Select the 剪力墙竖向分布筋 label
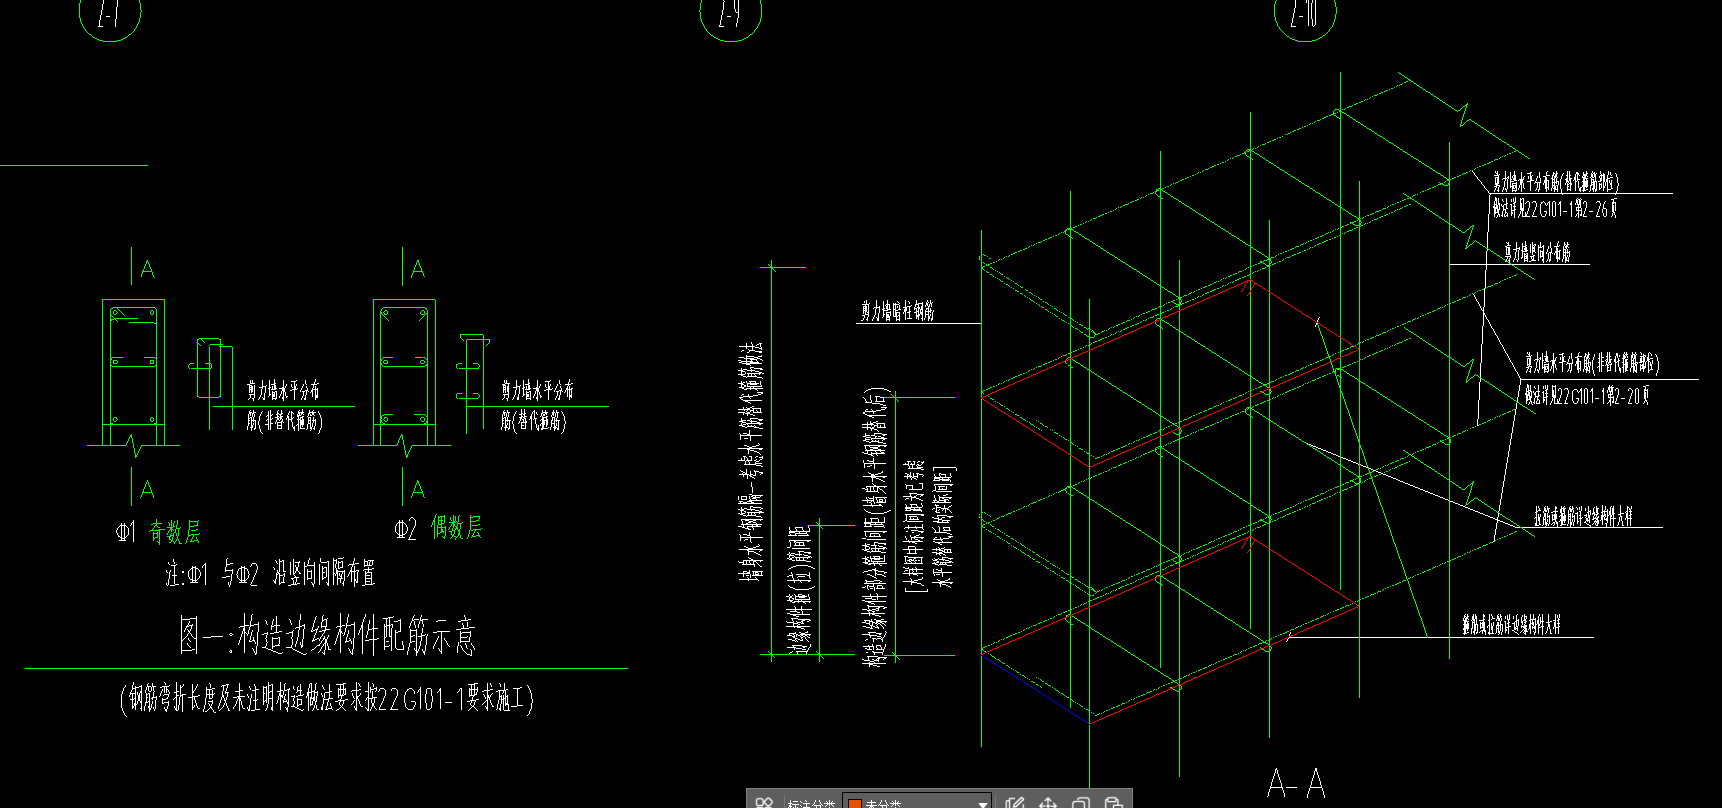1722x808 pixels. click(x=1537, y=252)
